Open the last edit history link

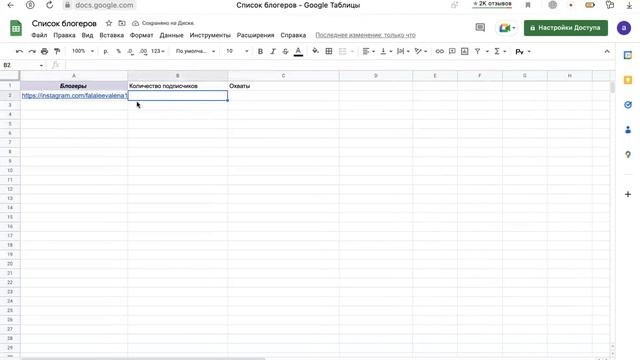[x=365, y=35]
